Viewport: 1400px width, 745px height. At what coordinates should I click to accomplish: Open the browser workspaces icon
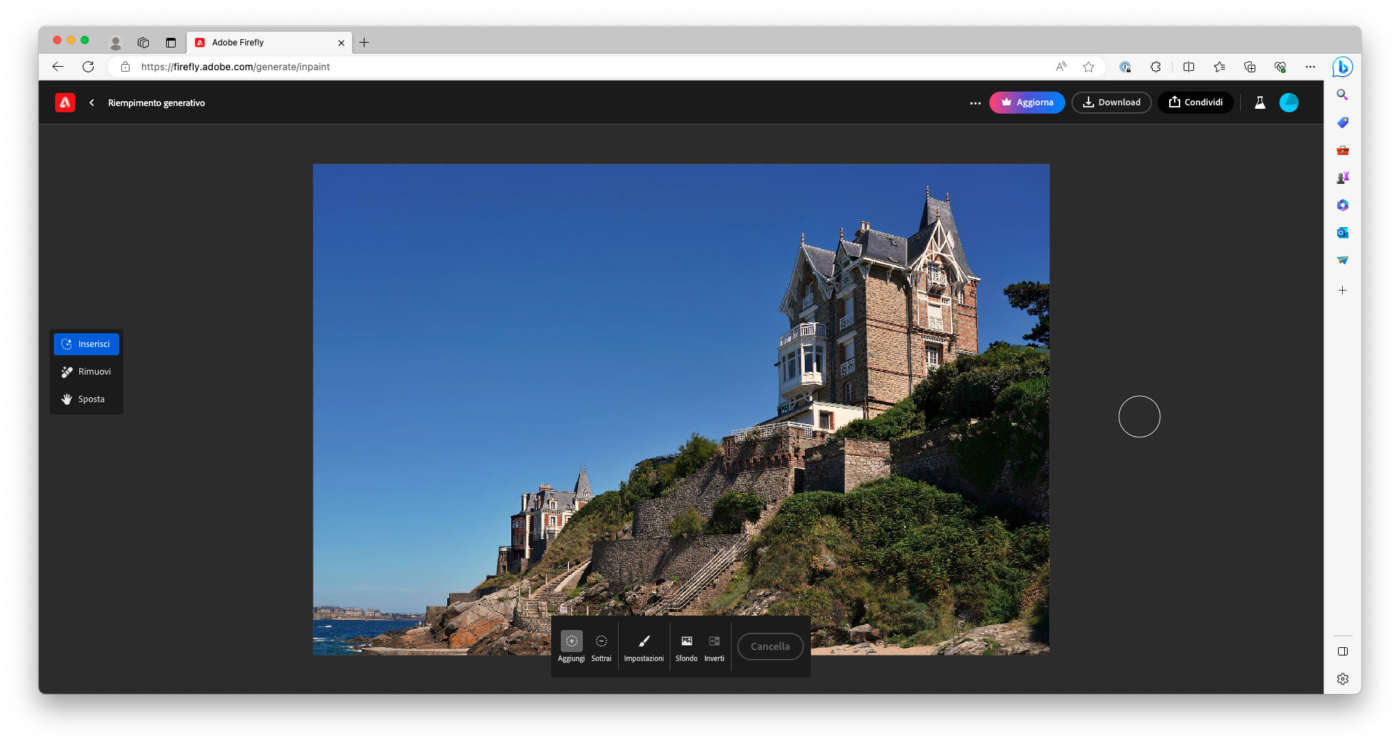click(x=143, y=43)
